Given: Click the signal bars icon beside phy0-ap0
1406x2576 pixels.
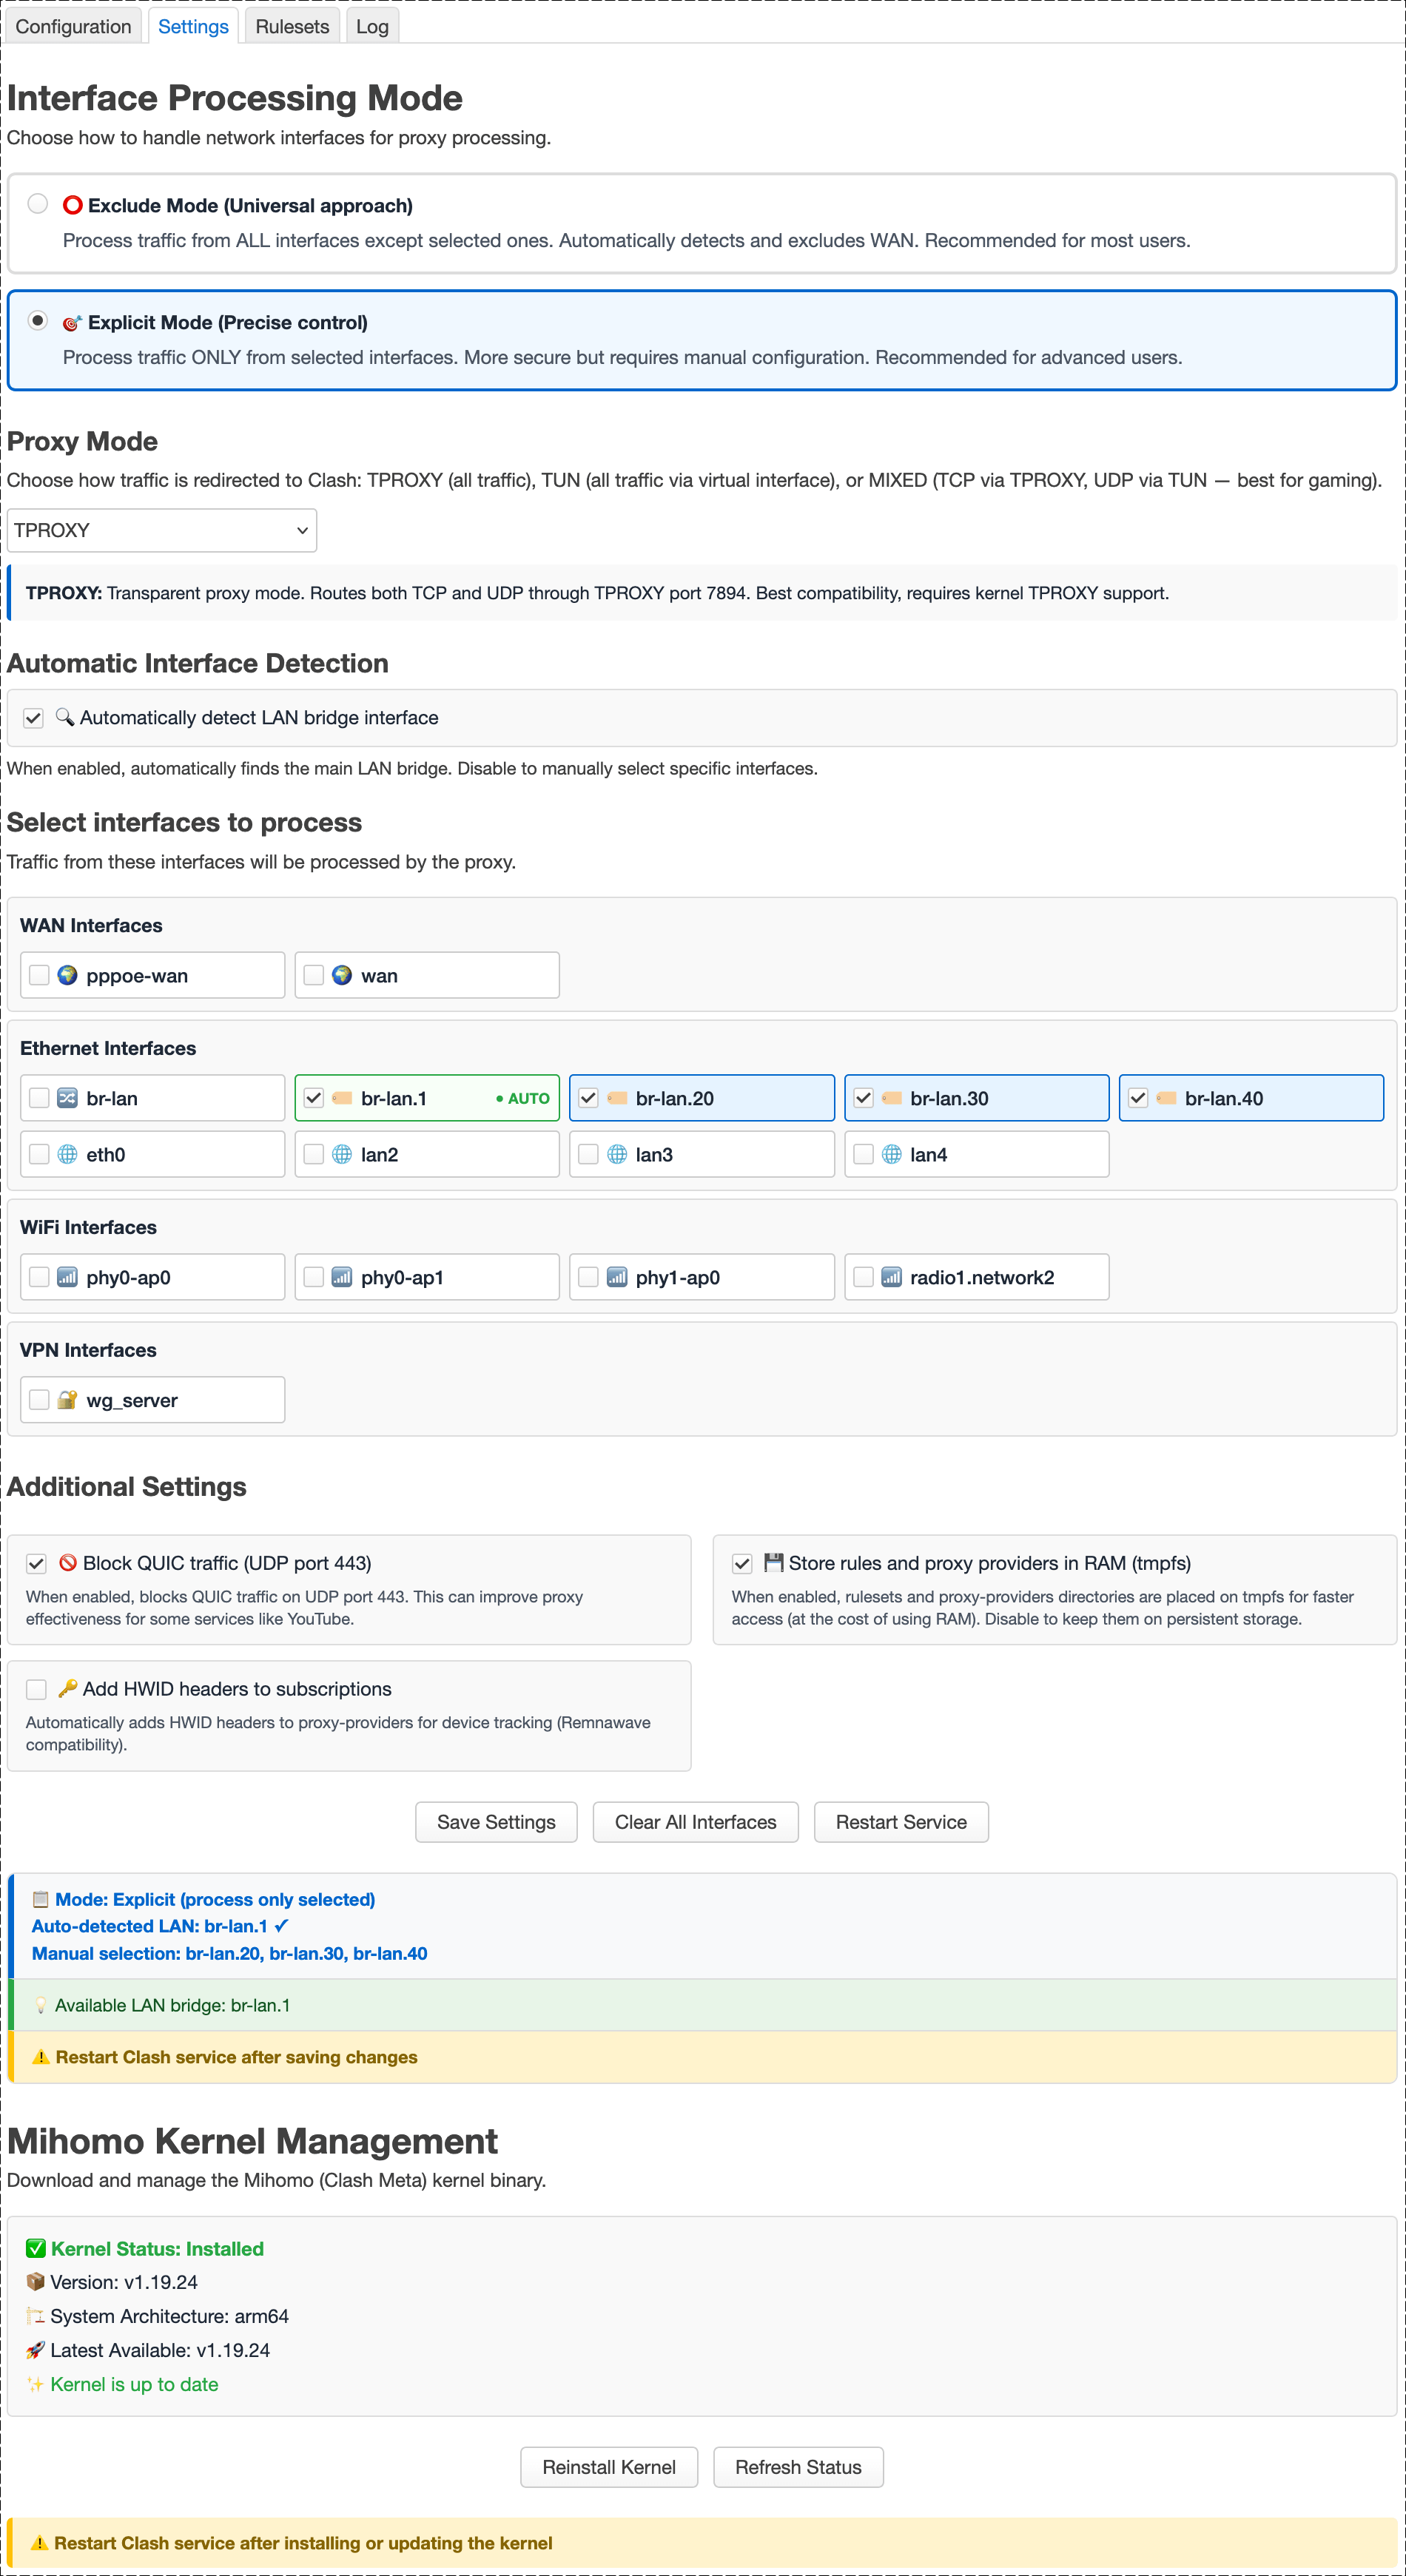Looking at the screenshot, I should [67, 1277].
